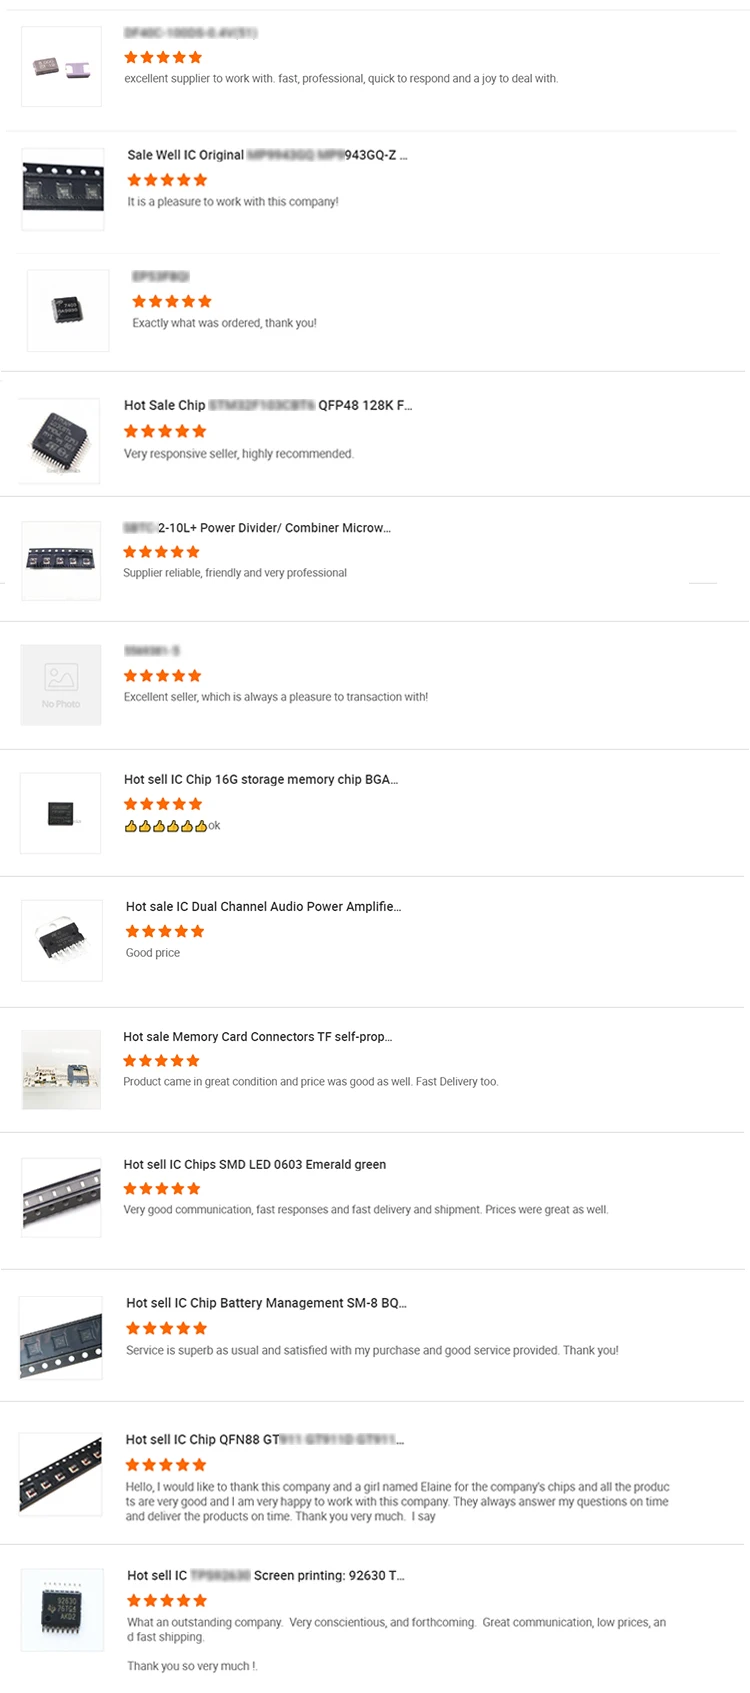Click the star rating for the Emerald green LED review

tap(162, 1188)
